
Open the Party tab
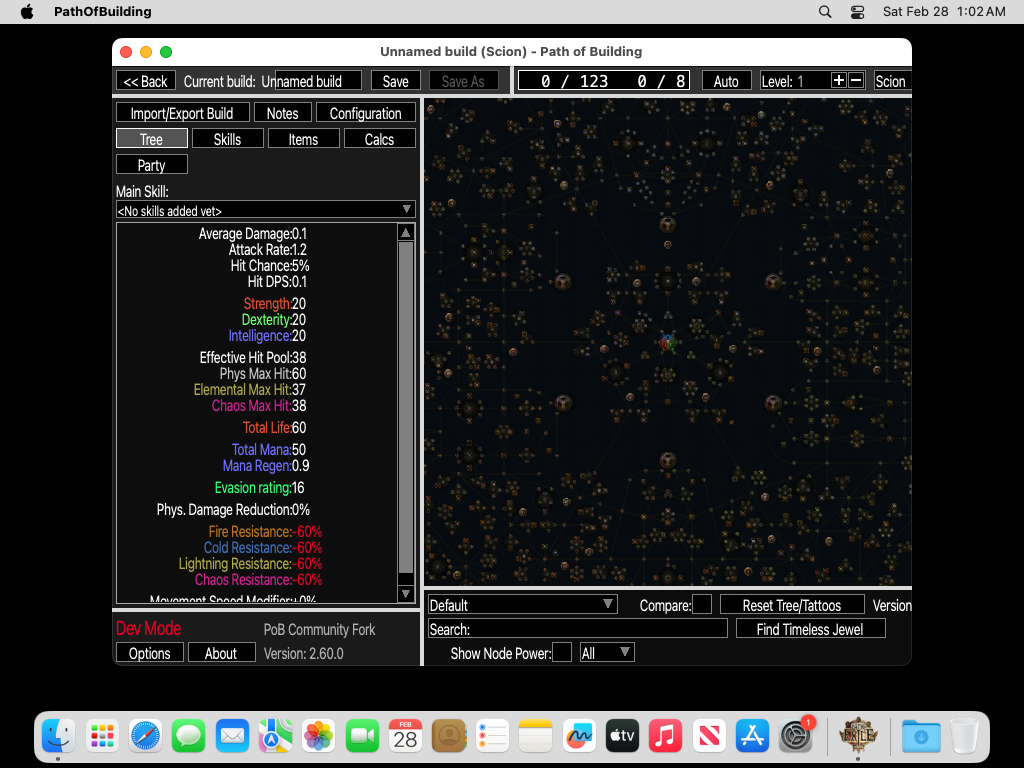152,165
